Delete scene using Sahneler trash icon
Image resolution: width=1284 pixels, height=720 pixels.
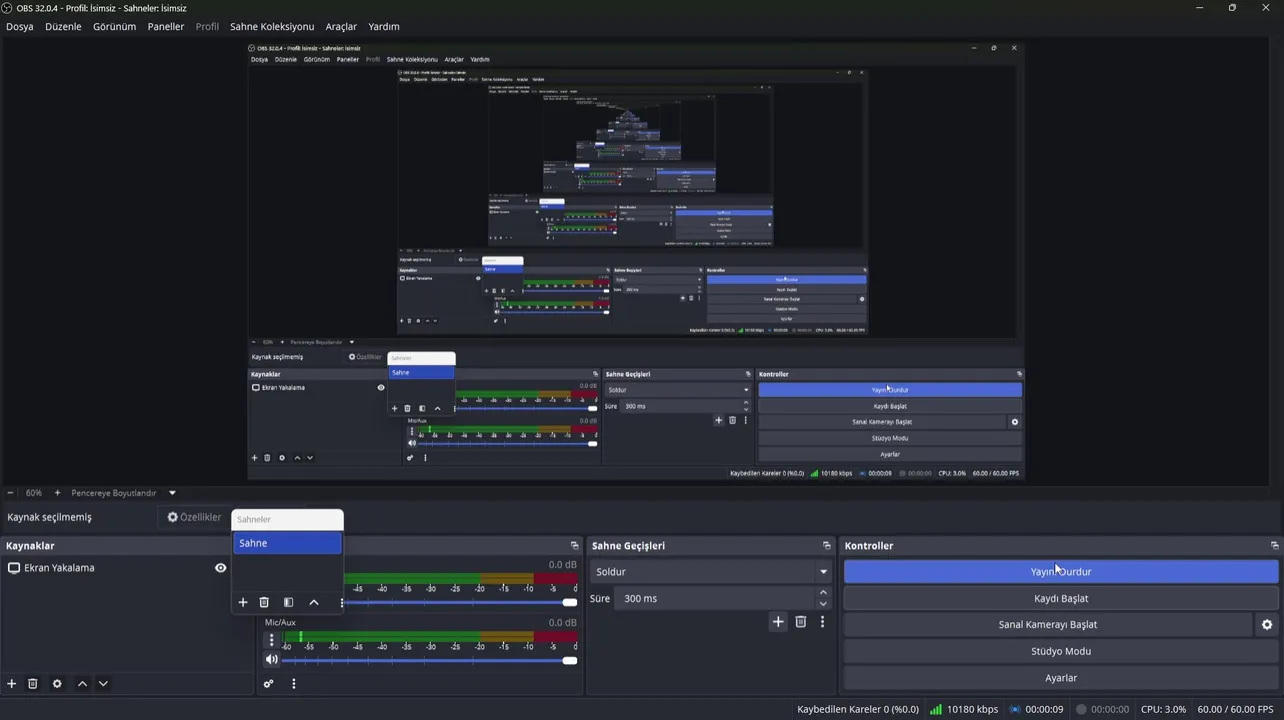click(x=264, y=602)
